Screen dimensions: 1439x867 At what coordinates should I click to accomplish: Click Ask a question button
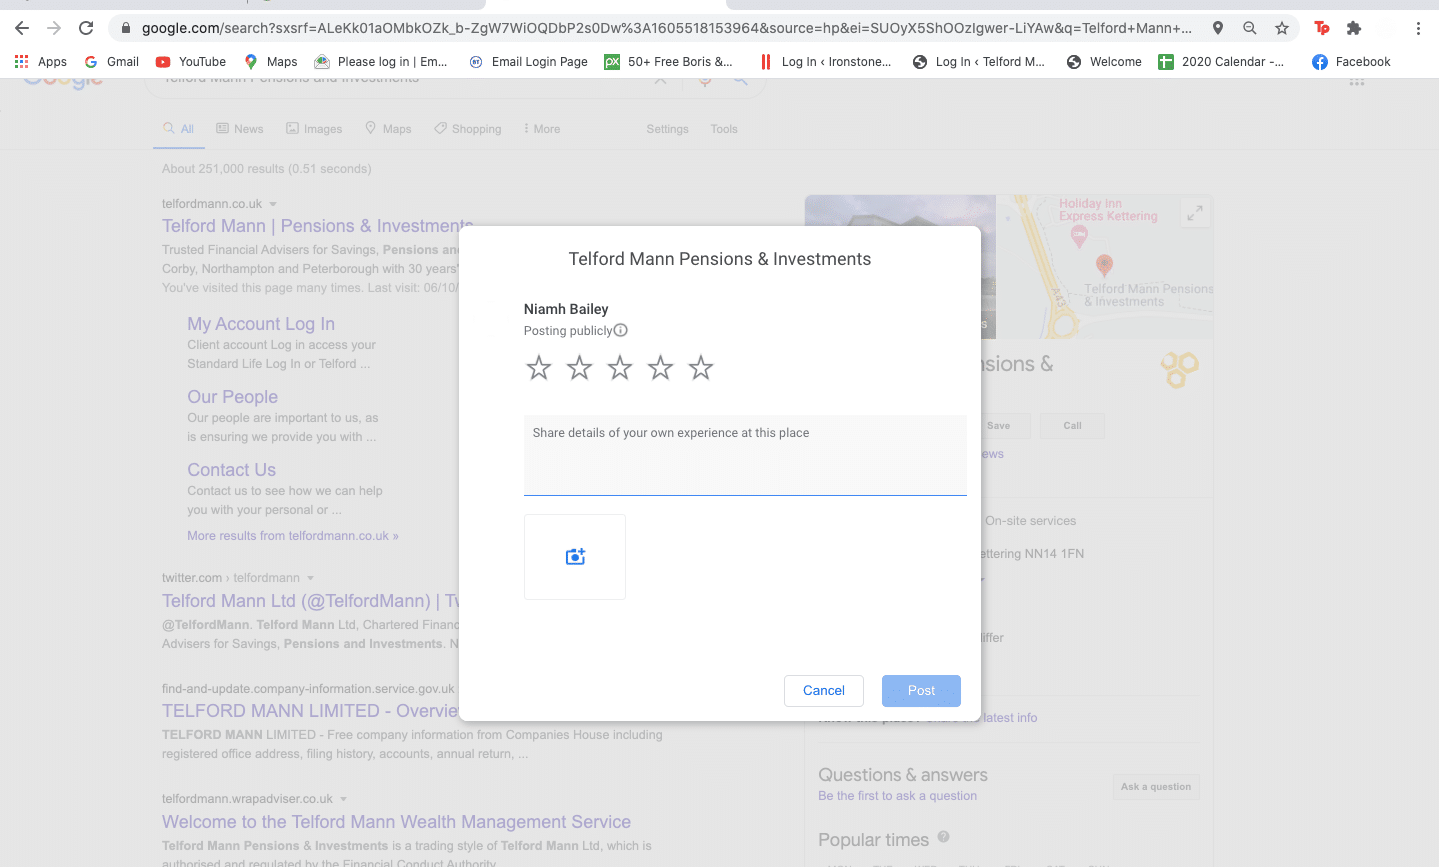pos(1156,787)
